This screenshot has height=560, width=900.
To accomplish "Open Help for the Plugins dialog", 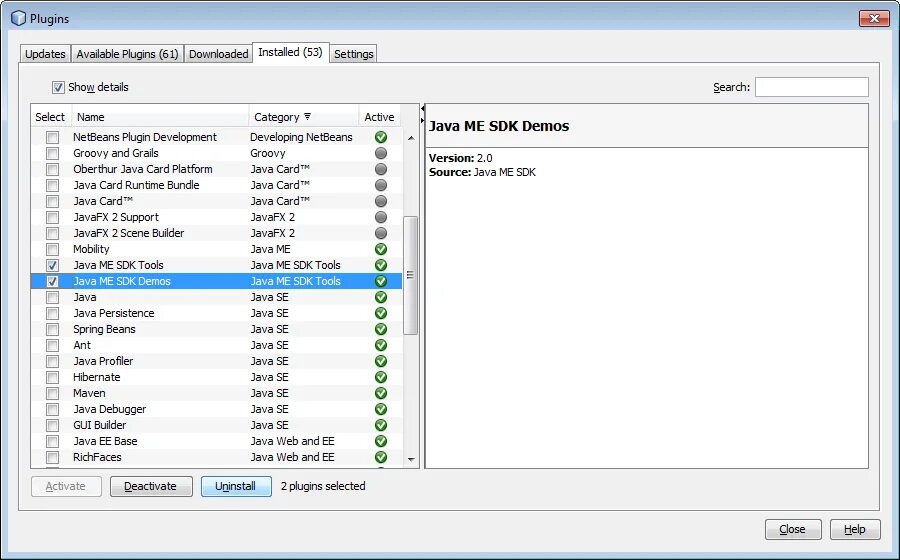I will pos(855,530).
